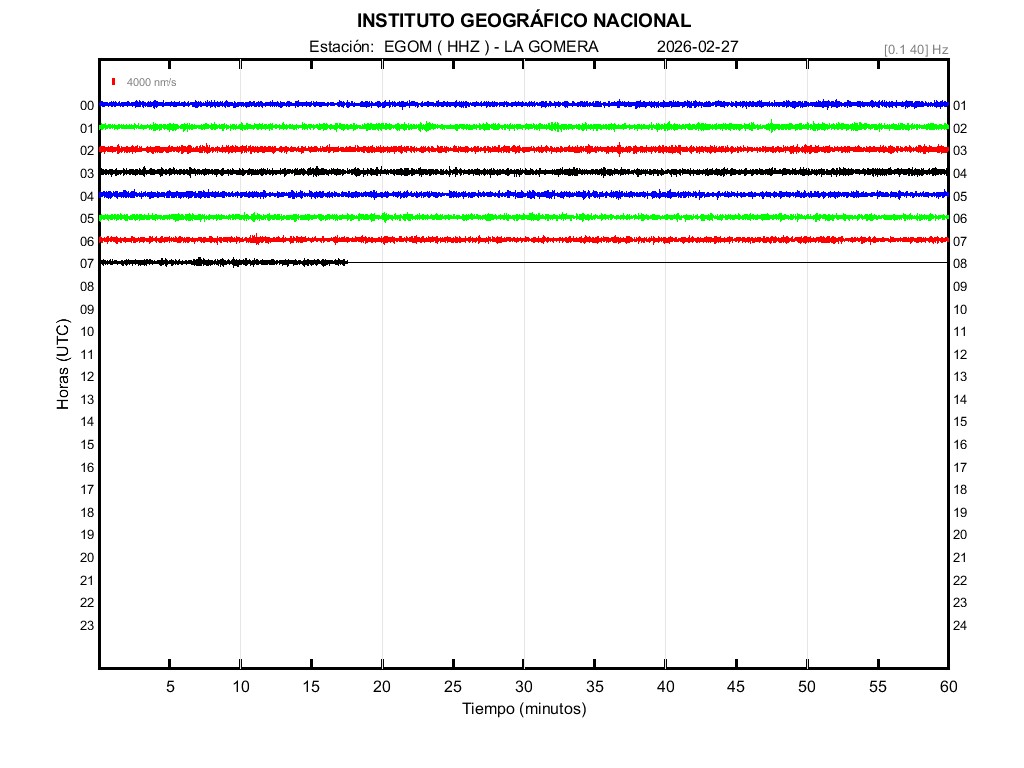Select the 2026-02-27 date text
Image resolution: width=1024 pixels, height=768 pixels.
(698, 47)
